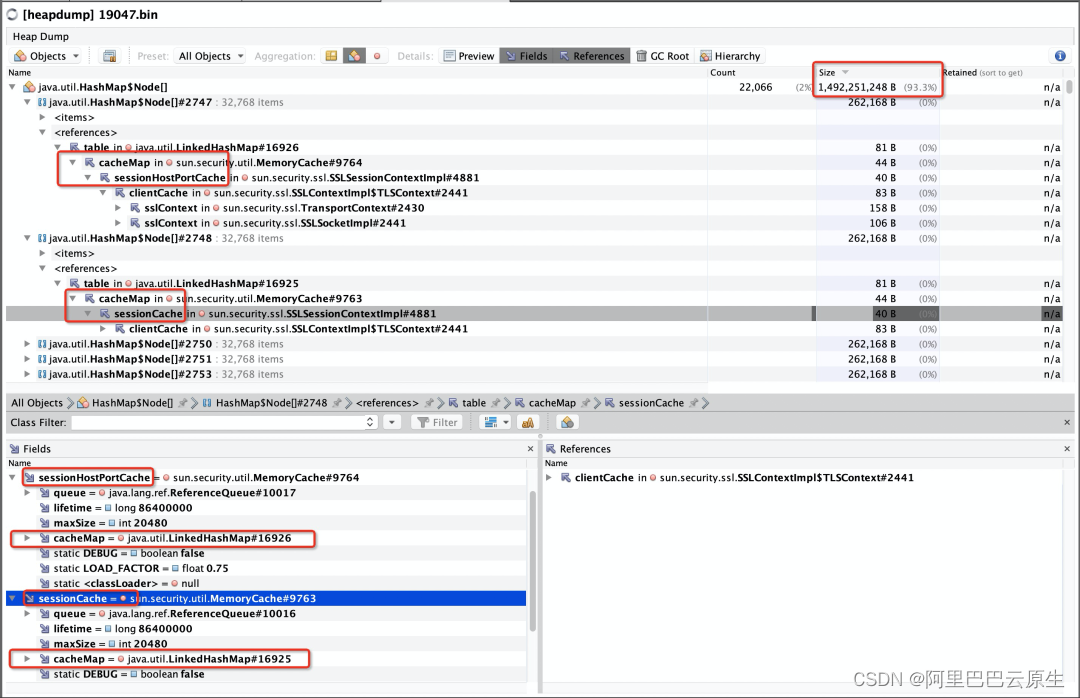Click HashMap$Node[] breadcrumb item
Viewport: 1080px width, 698px height.
(132, 403)
